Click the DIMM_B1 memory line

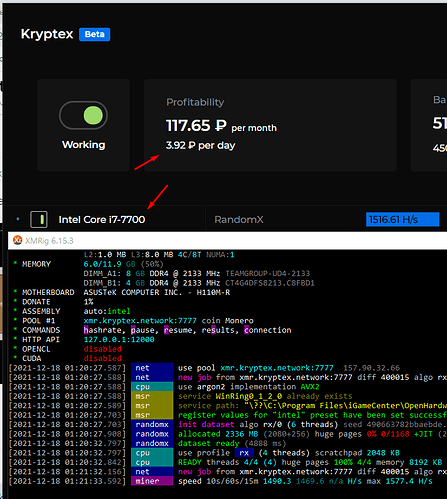[x=199, y=283]
